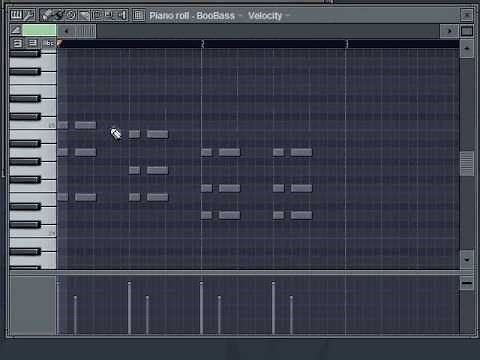Open the piano roll keyboard menu icon
480x360 pixels.
point(16,15)
